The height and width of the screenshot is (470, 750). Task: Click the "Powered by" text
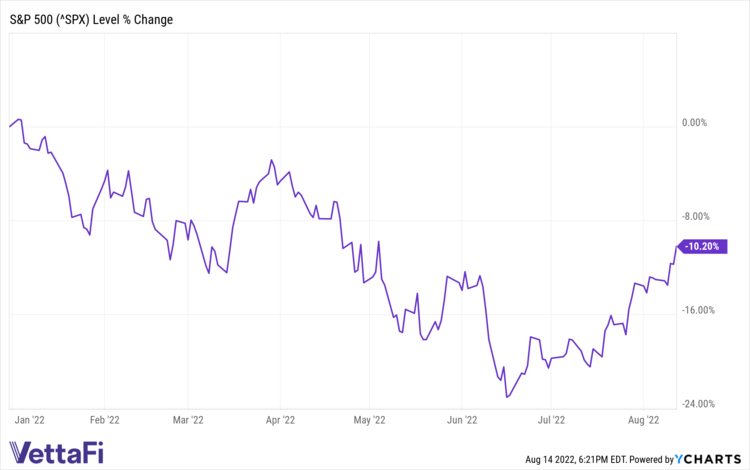pos(657,460)
